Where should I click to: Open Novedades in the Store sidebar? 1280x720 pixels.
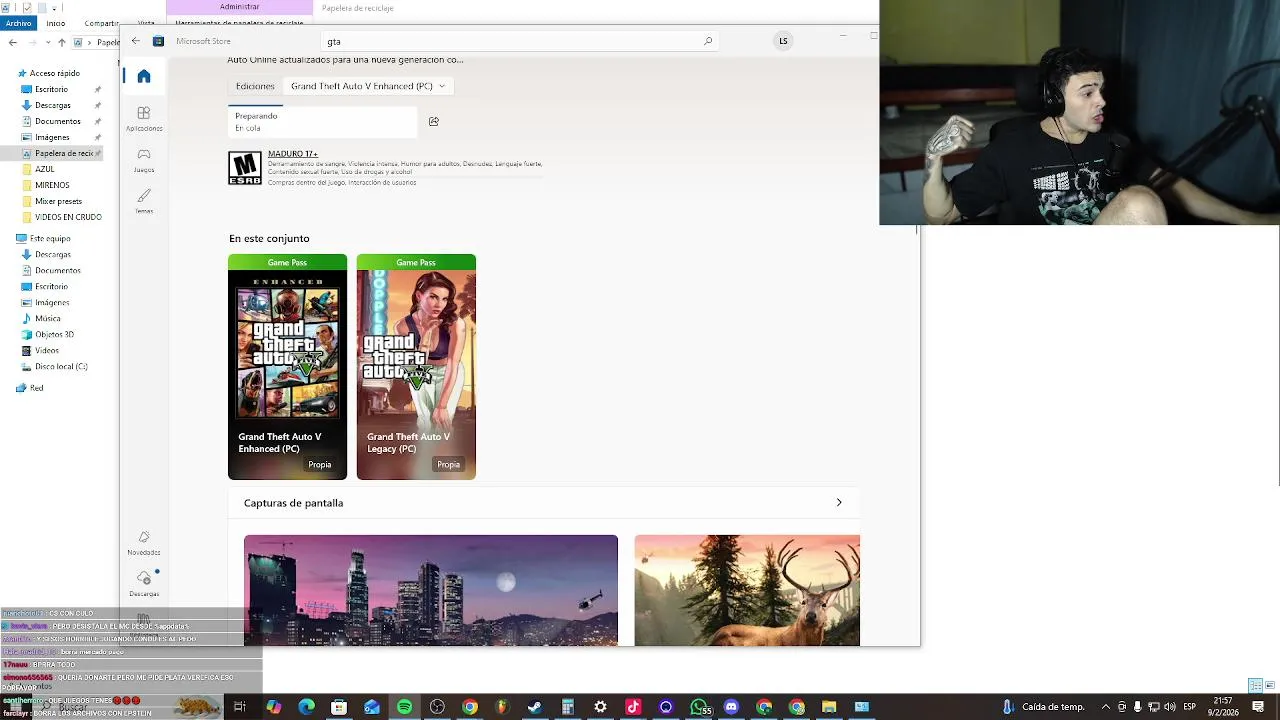pyautogui.click(x=144, y=543)
